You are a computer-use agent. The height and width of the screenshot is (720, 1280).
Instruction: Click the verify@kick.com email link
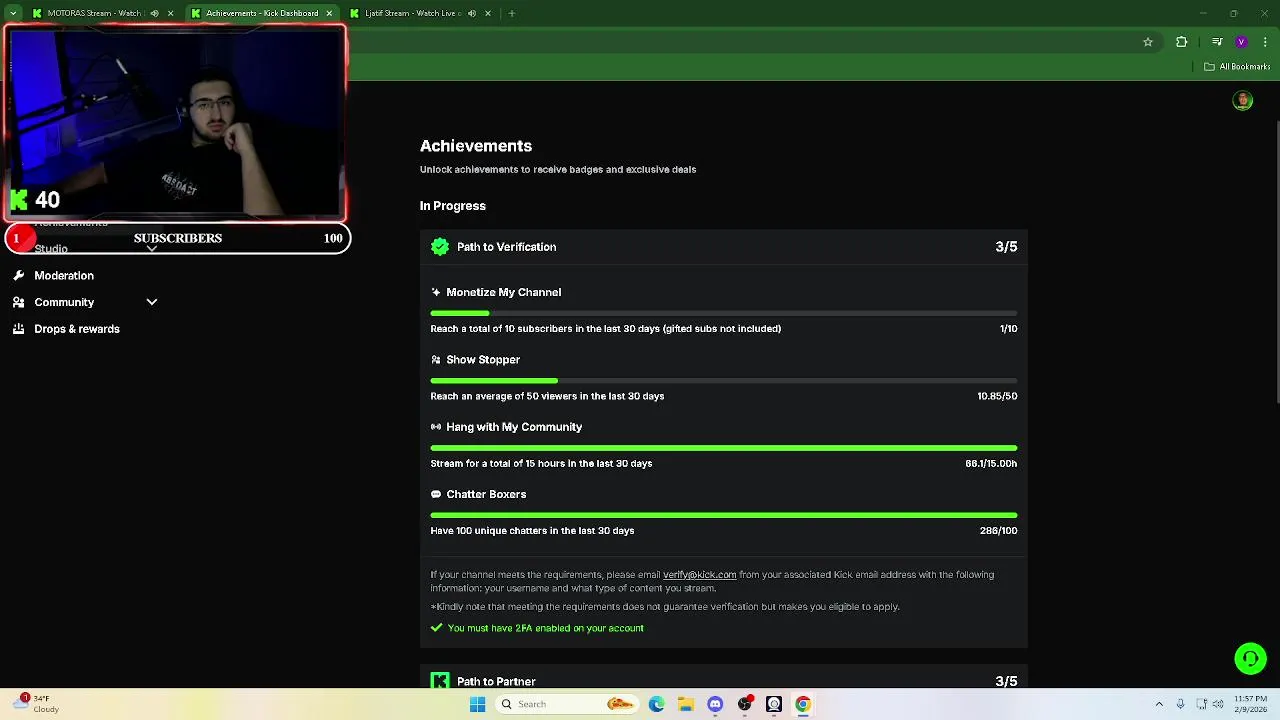click(700, 575)
